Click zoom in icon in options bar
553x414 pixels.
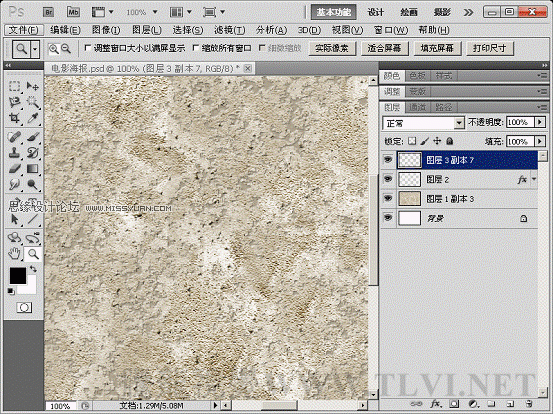tap(54, 49)
